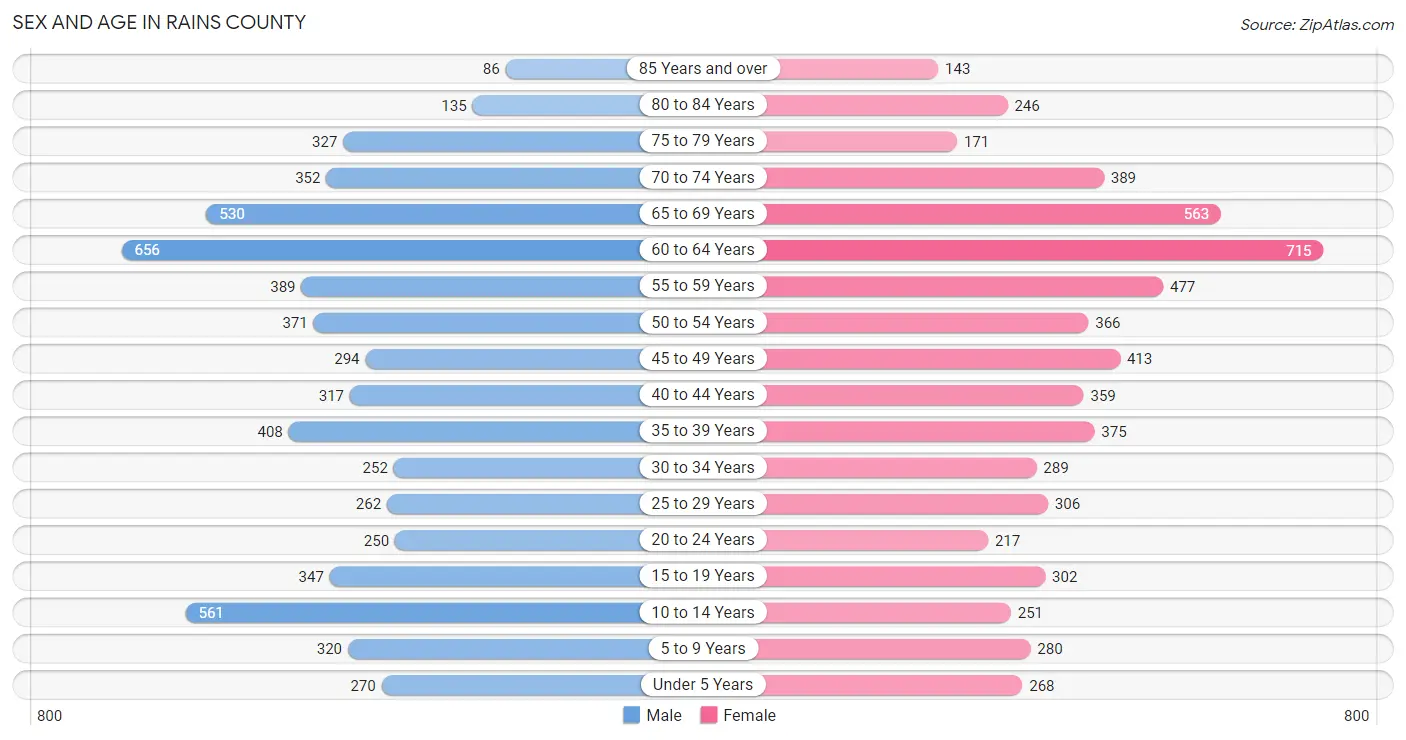Open the ZipAtlas.com source link
The image size is (1406, 740).
(1317, 24)
